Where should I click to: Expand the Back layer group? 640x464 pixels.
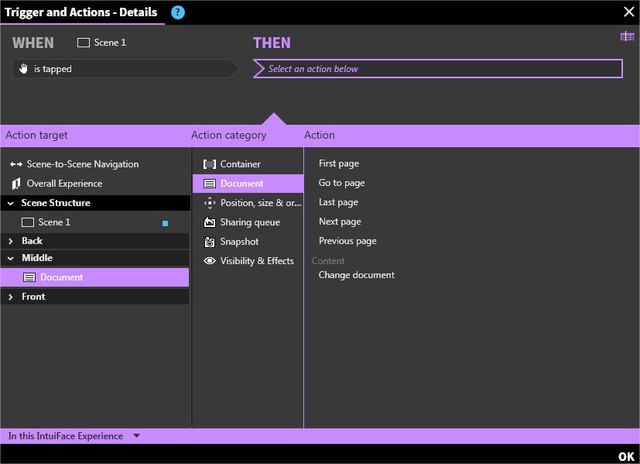coord(11,241)
